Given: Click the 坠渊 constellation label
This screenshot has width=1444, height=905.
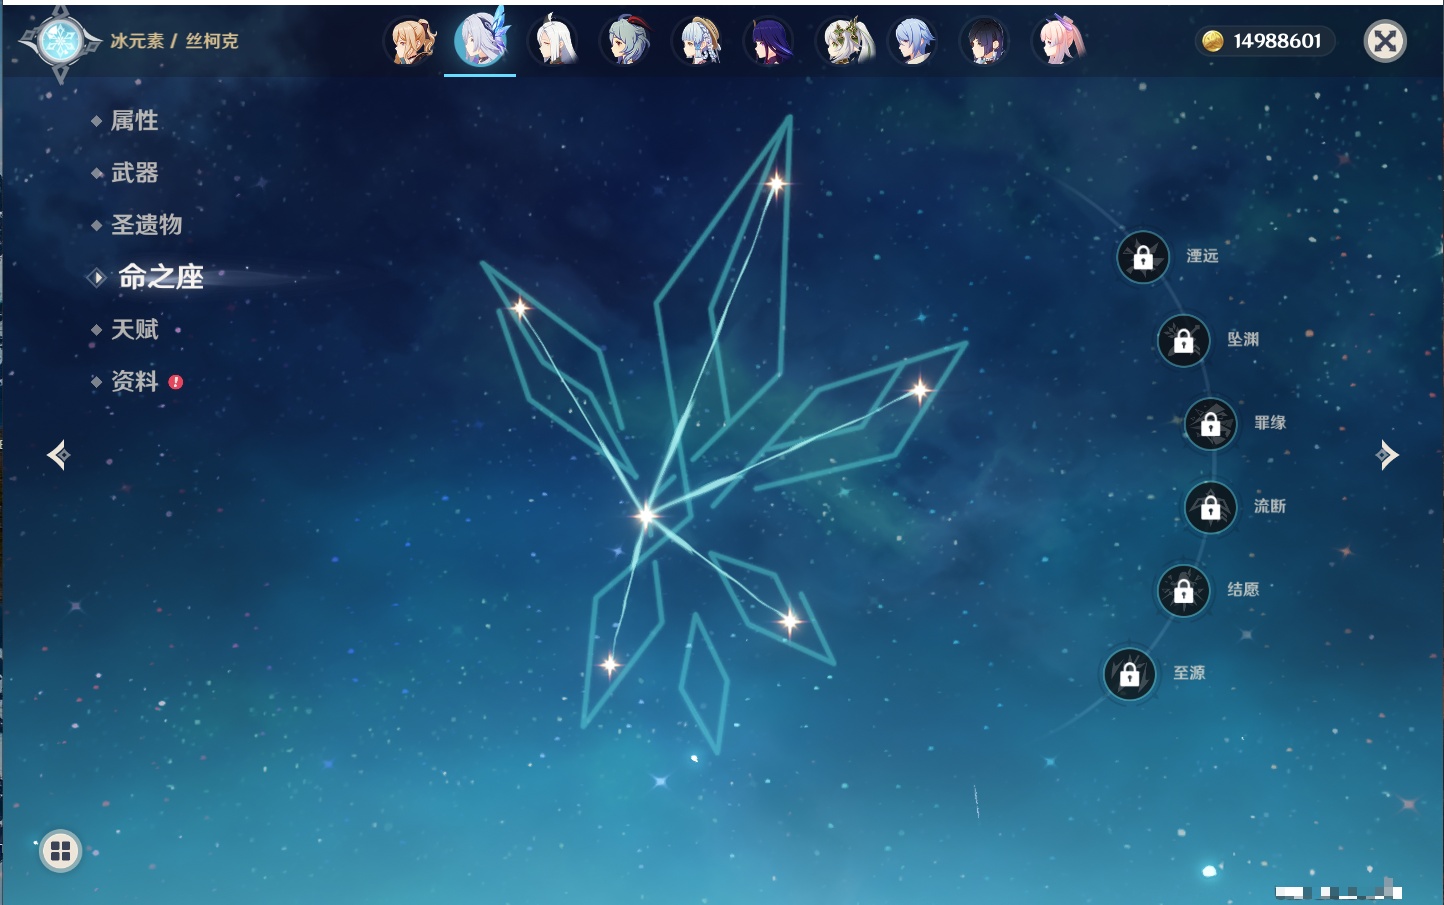Looking at the screenshot, I should 1243,339.
